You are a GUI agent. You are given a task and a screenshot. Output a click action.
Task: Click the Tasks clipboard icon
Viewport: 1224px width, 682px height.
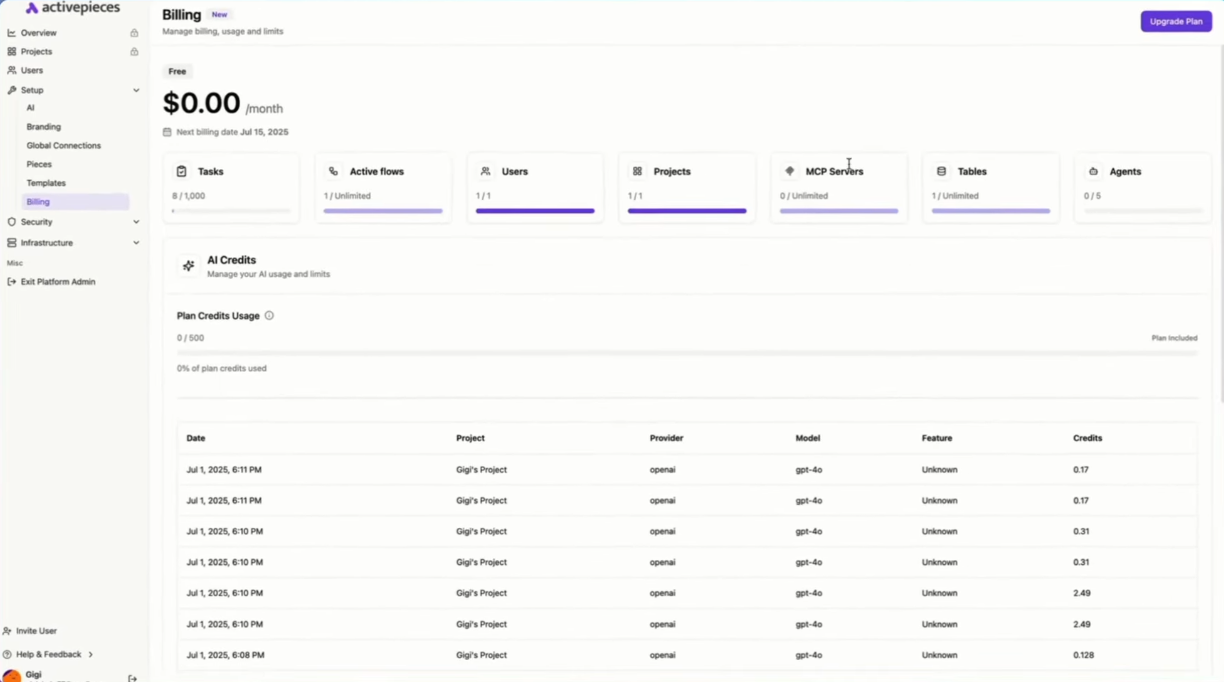[181, 172]
